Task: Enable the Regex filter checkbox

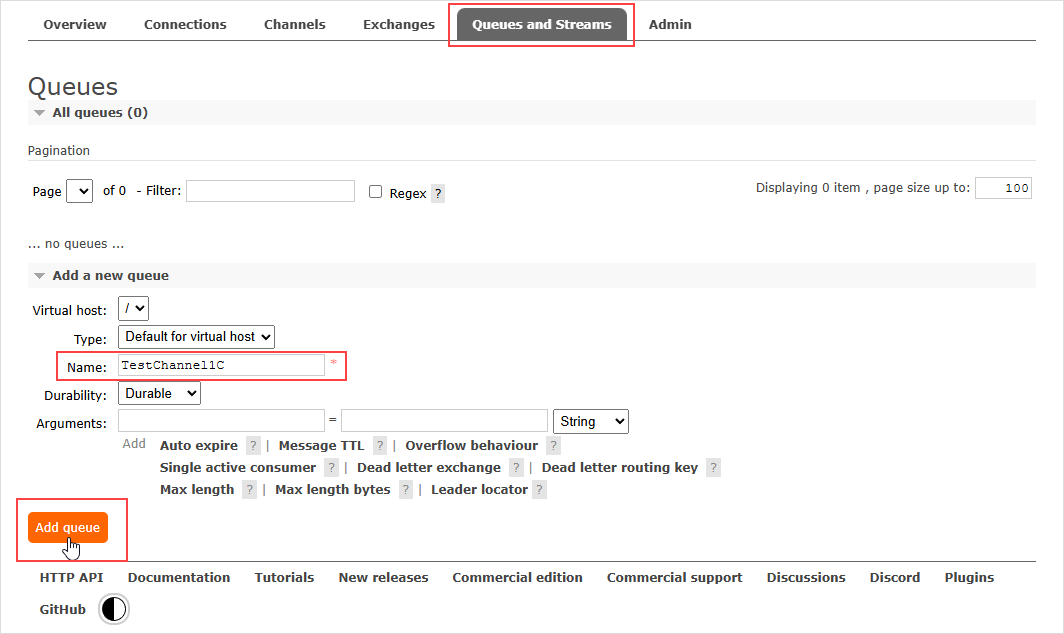Action: [376, 192]
